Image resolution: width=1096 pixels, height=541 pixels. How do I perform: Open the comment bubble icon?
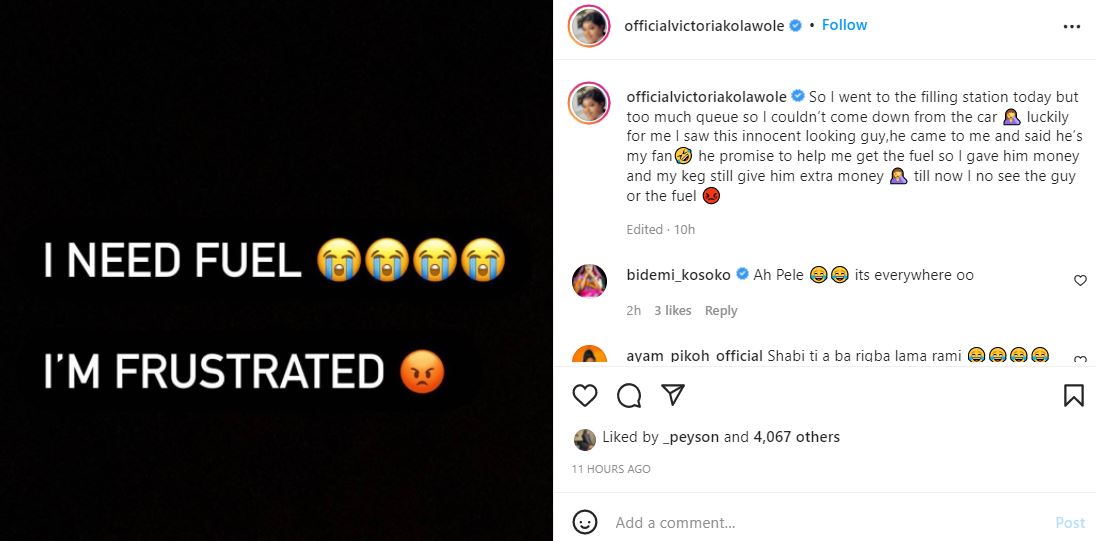(629, 396)
